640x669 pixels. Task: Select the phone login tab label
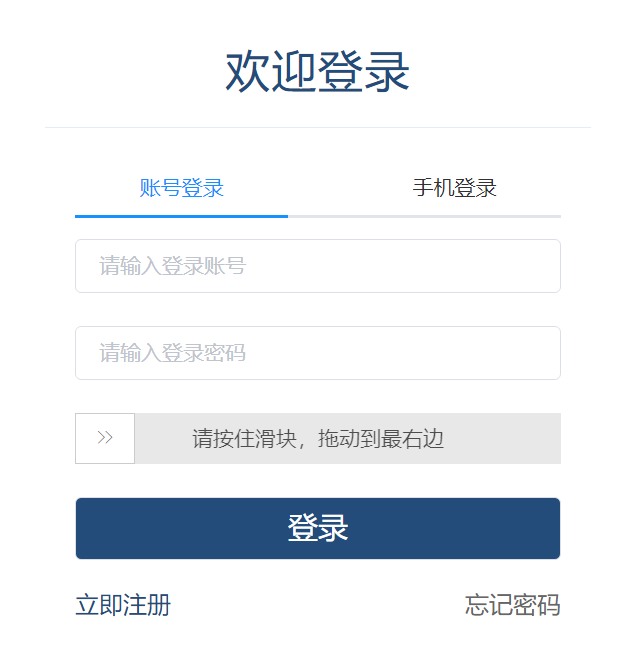pos(454,188)
